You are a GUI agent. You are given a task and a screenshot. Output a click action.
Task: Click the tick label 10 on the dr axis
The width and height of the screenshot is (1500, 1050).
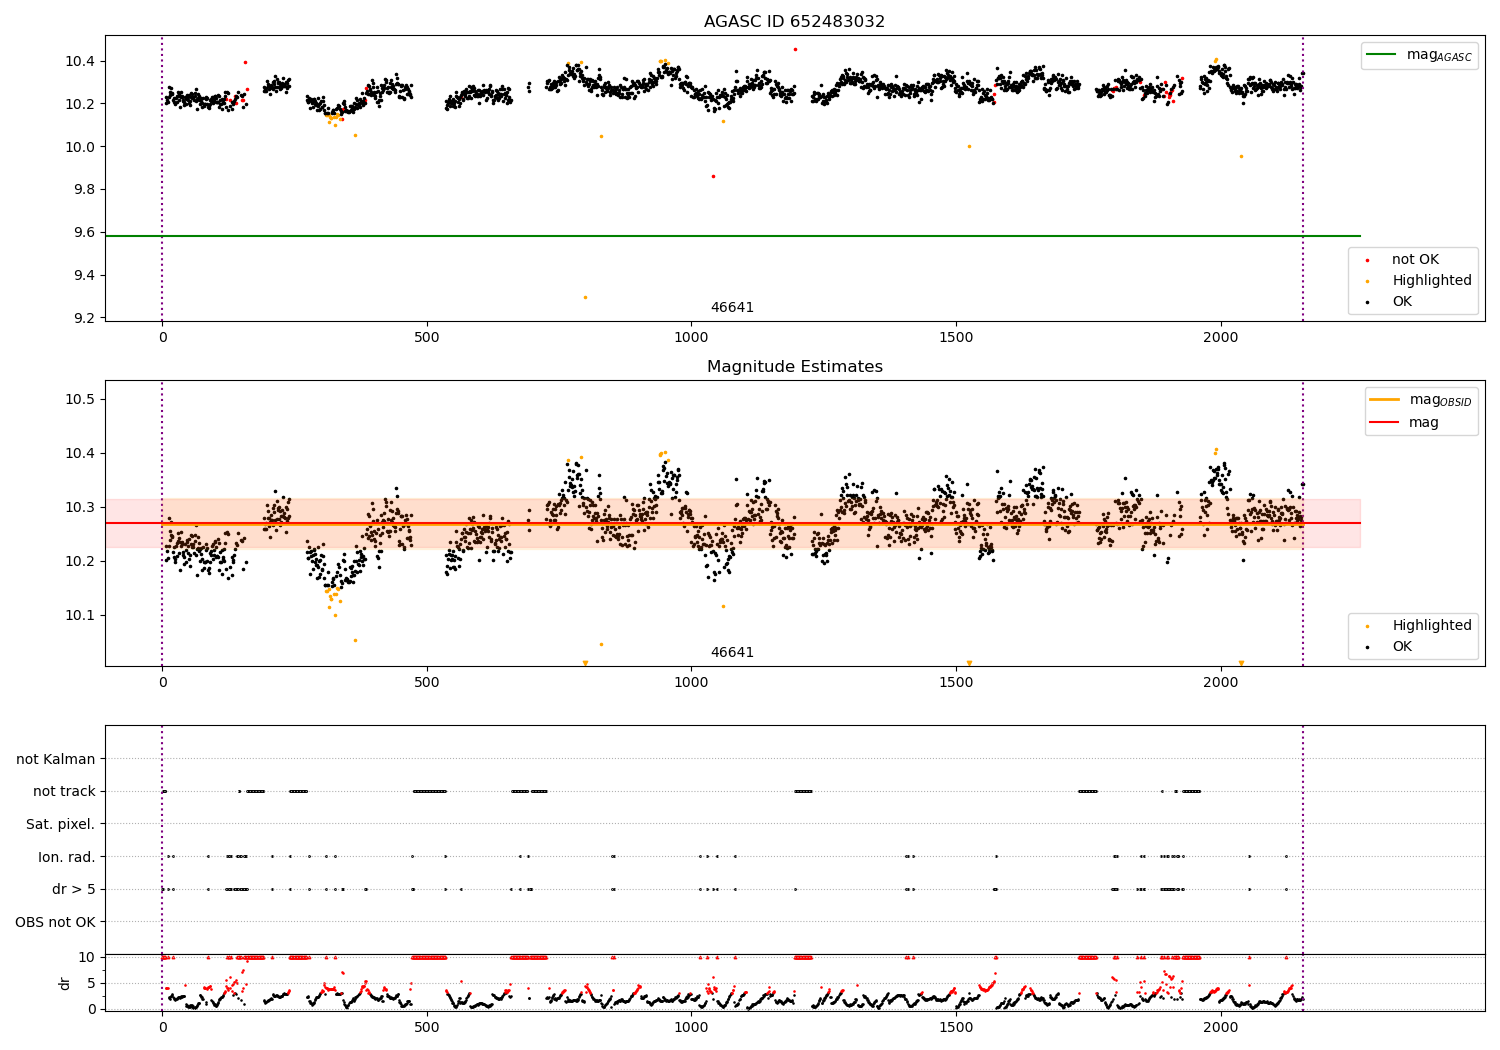click(x=87, y=957)
